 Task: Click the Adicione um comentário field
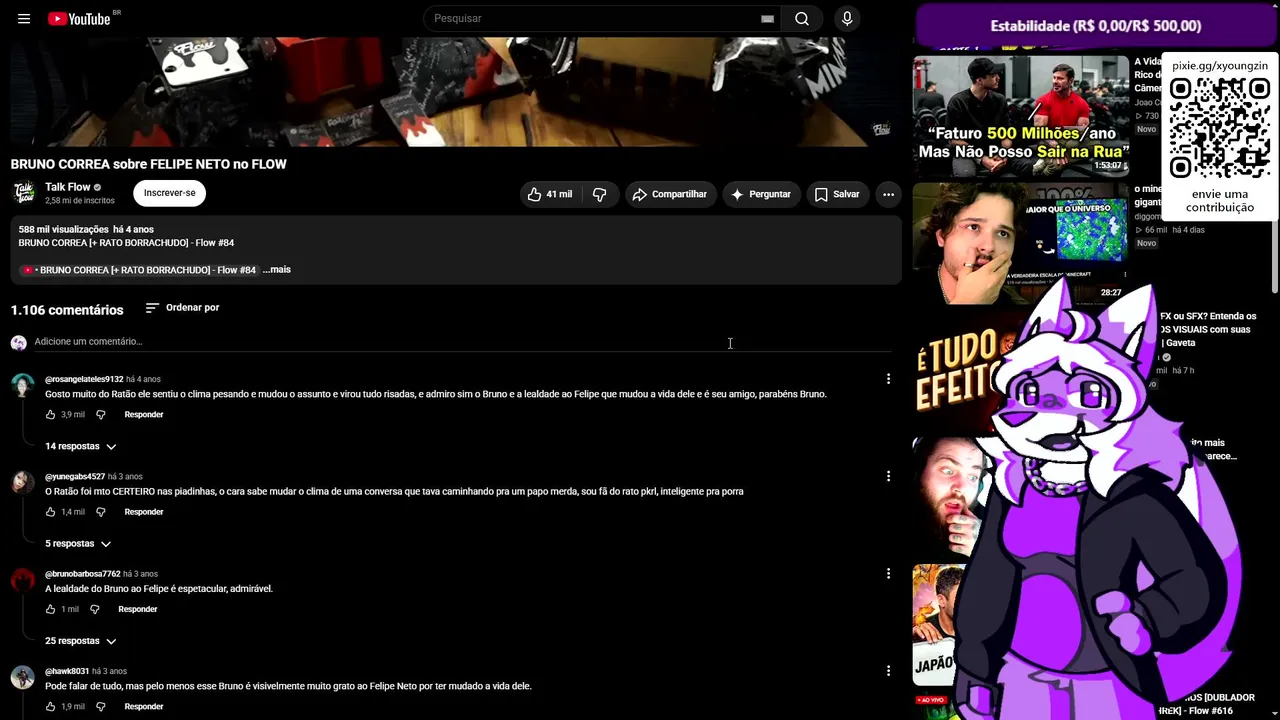coord(462,342)
